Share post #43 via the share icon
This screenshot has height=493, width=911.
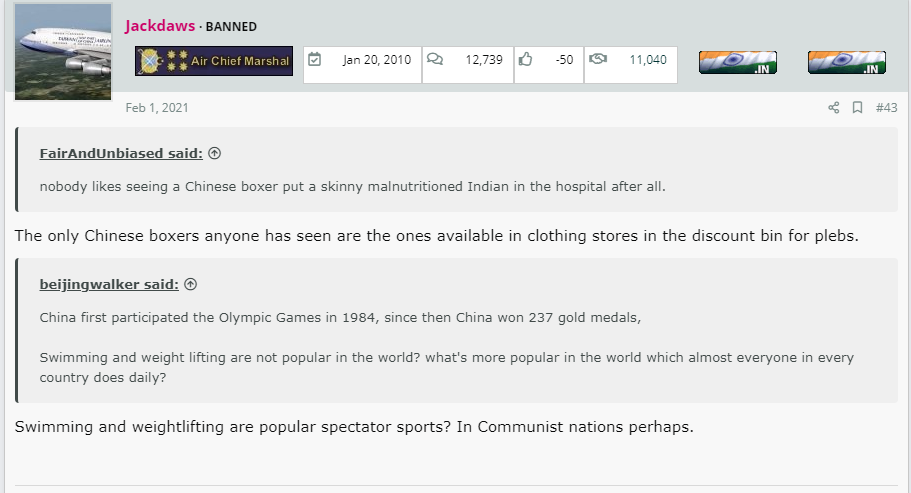tap(834, 107)
